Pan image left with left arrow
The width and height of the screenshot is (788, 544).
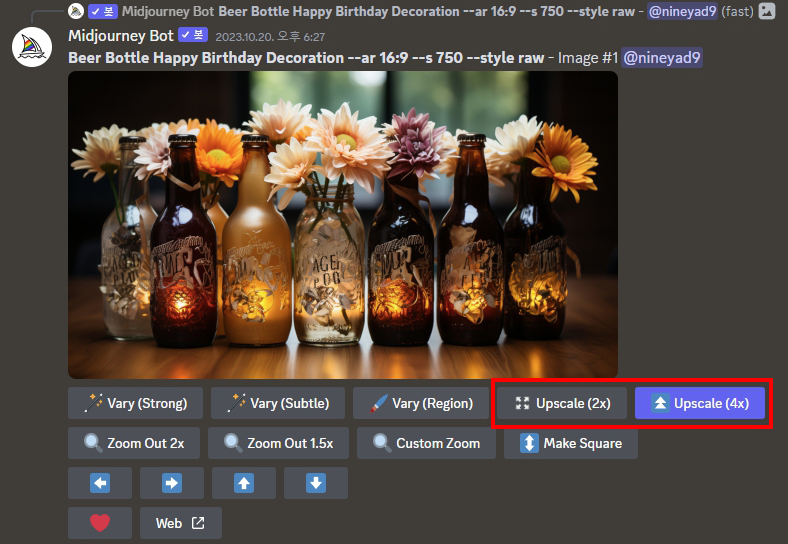click(x=100, y=483)
